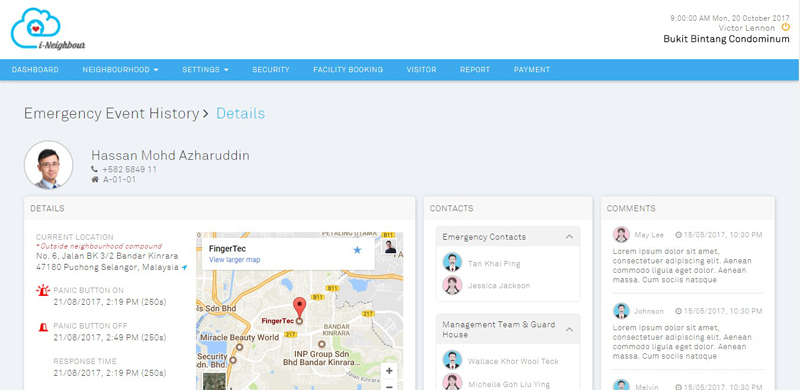This screenshot has width=800, height=390.
Task: Zoom in on the map
Action: (x=389, y=371)
